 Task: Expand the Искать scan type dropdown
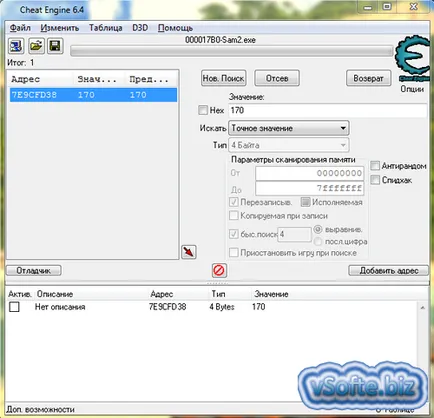289,128
